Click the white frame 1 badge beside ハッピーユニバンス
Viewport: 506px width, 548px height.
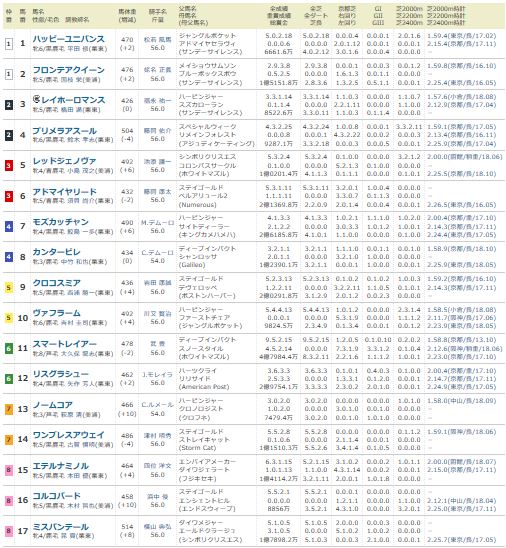[9, 44]
